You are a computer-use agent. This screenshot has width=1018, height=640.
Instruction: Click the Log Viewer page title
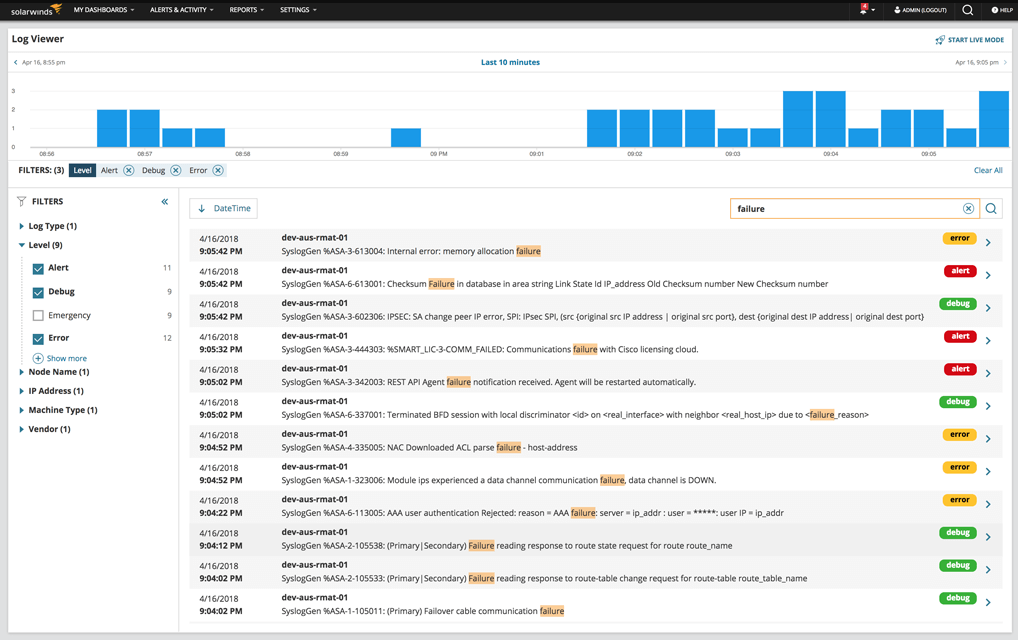tap(38, 39)
